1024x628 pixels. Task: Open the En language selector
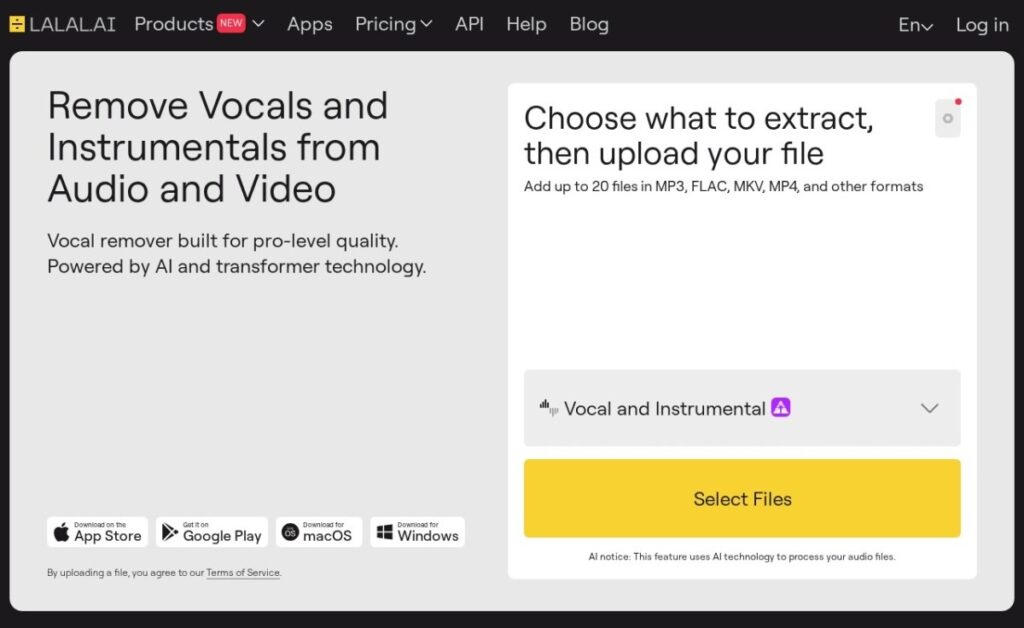[916, 25]
